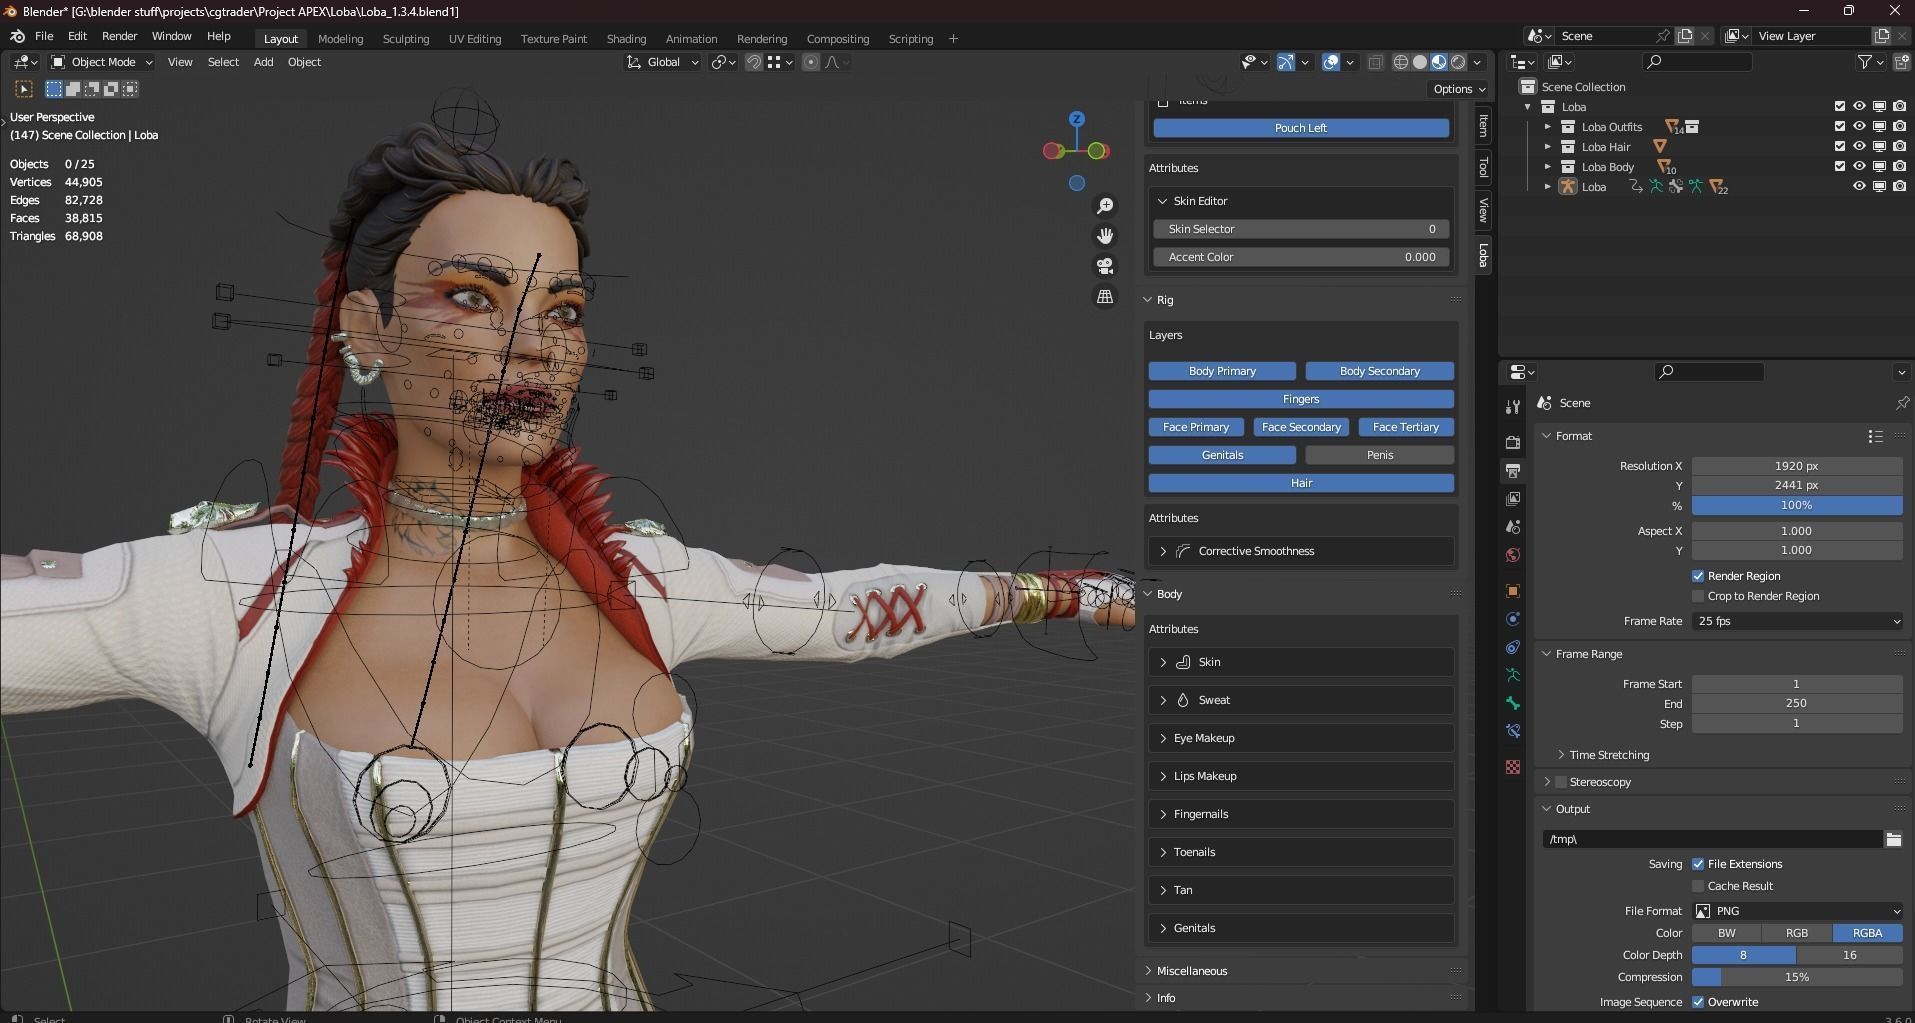Image resolution: width=1915 pixels, height=1023 pixels.
Task: Expand the Fingernails section
Action: [x=1163, y=814]
